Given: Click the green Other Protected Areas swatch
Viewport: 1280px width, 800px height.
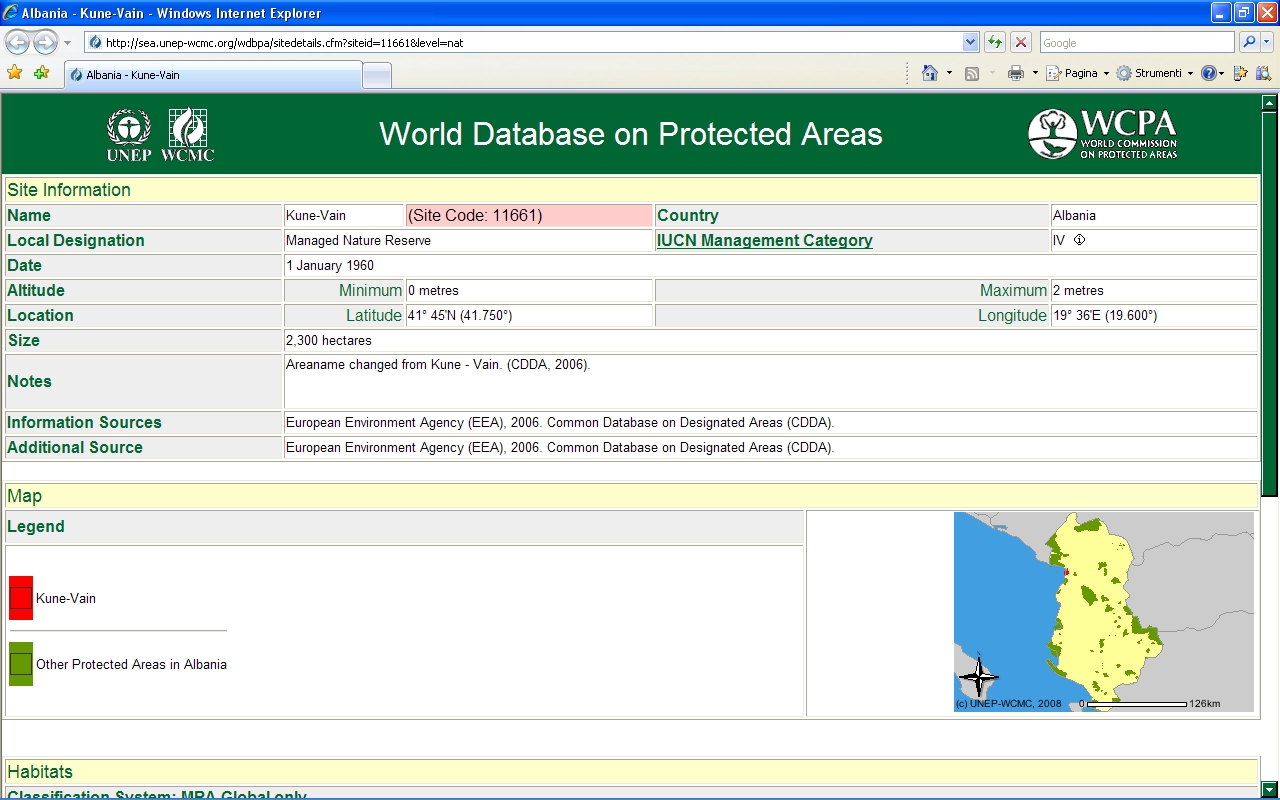Looking at the screenshot, I should [x=21, y=664].
